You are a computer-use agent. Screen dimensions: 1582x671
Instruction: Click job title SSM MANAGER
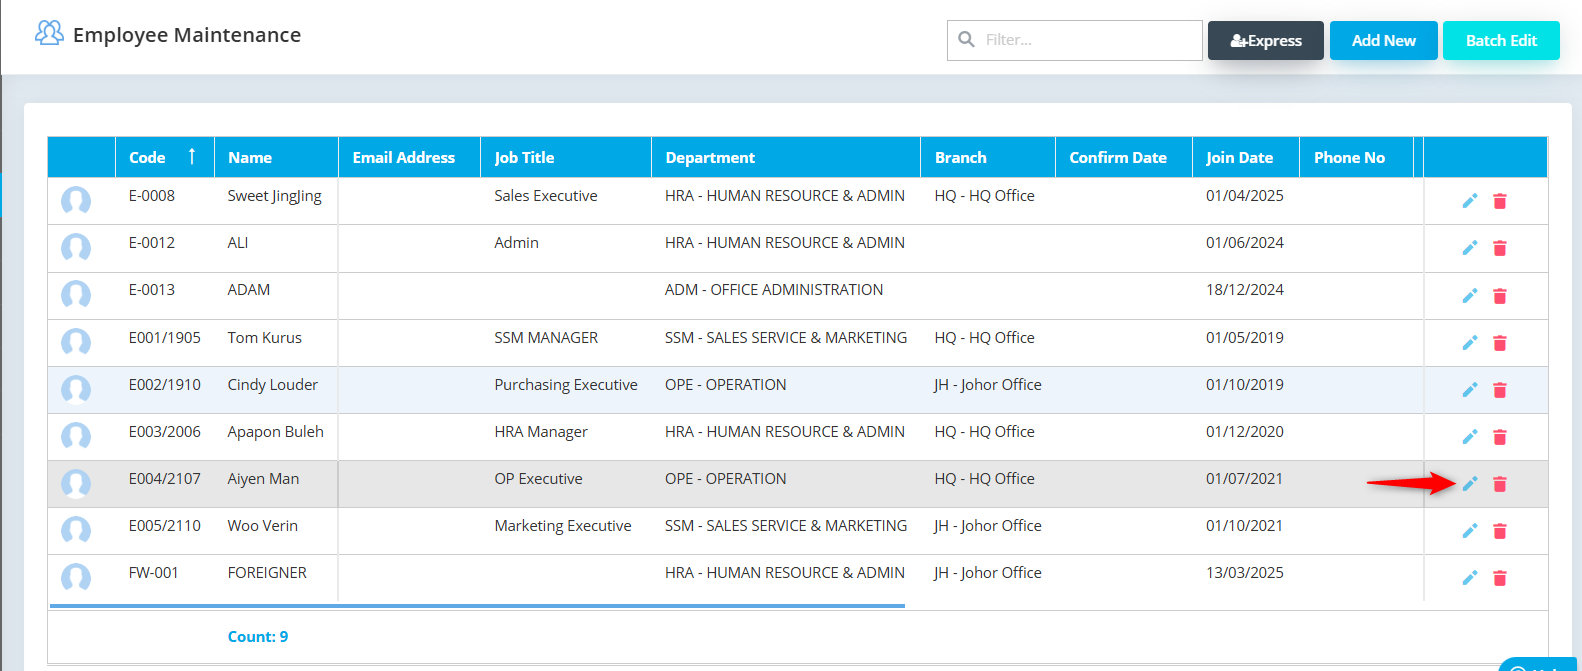pos(546,338)
